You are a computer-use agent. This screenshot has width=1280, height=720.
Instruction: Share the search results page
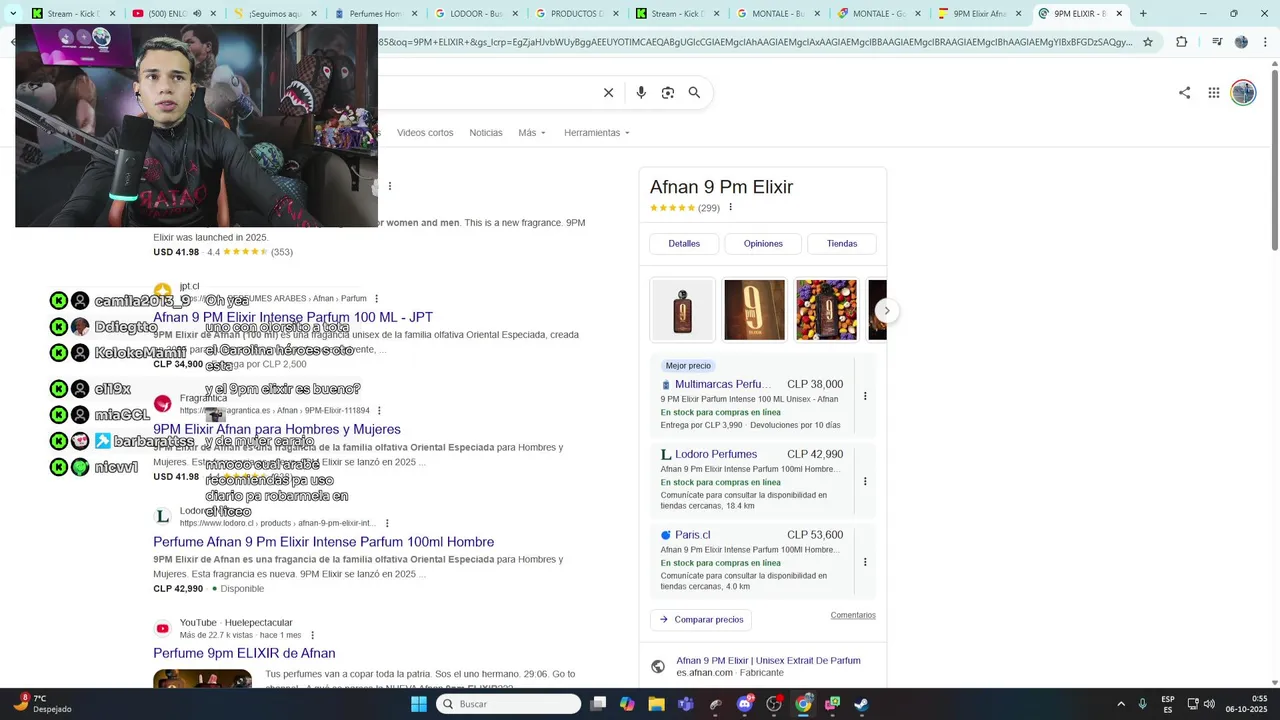tap(1184, 93)
